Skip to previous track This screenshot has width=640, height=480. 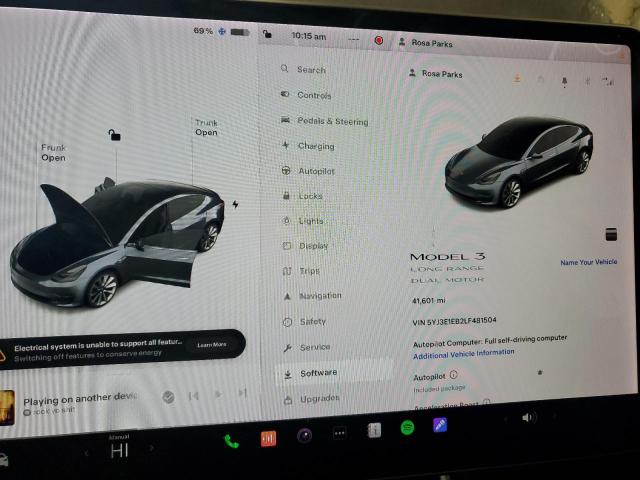point(193,396)
